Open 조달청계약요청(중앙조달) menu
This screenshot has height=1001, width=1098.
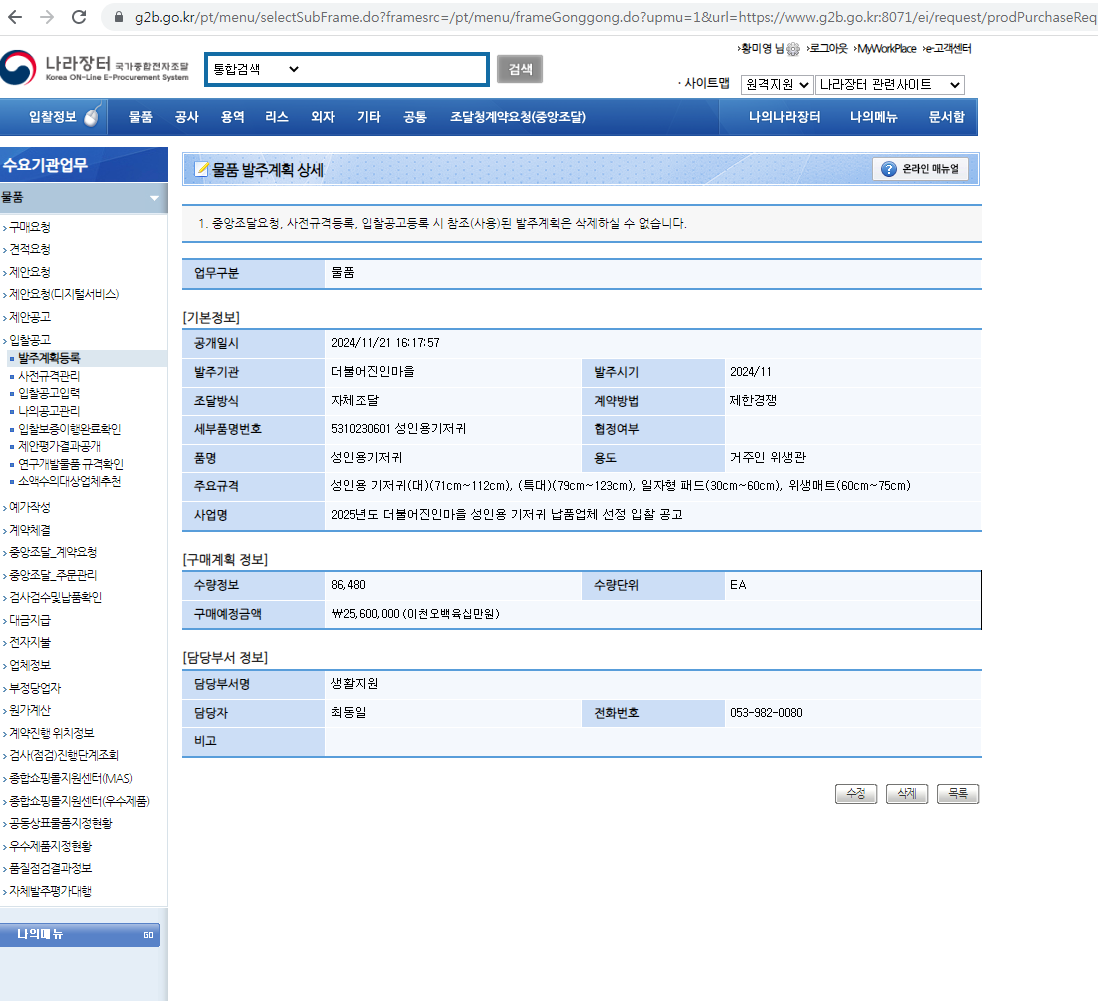click(517, 117)
